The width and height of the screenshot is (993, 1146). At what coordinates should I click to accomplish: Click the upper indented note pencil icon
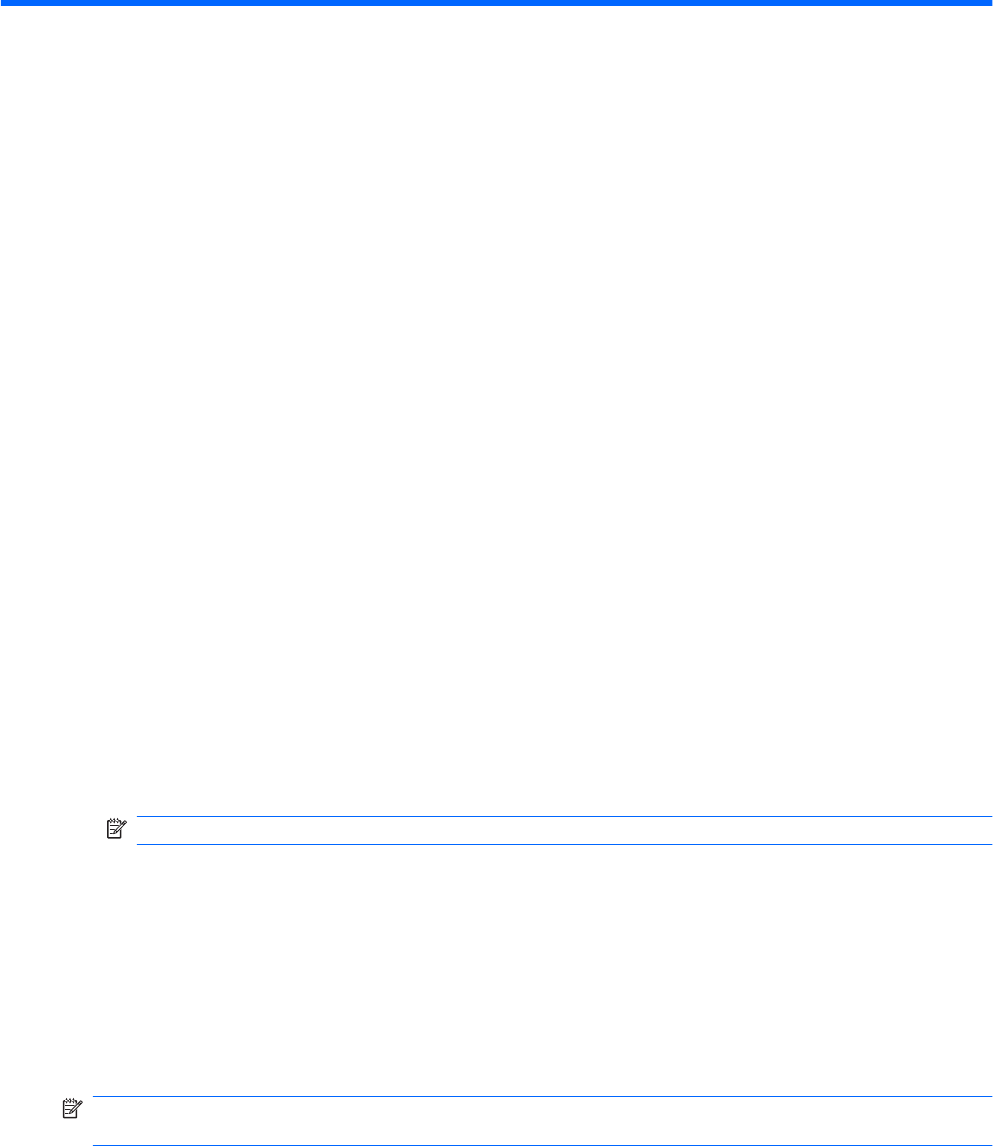coord(117,829)
